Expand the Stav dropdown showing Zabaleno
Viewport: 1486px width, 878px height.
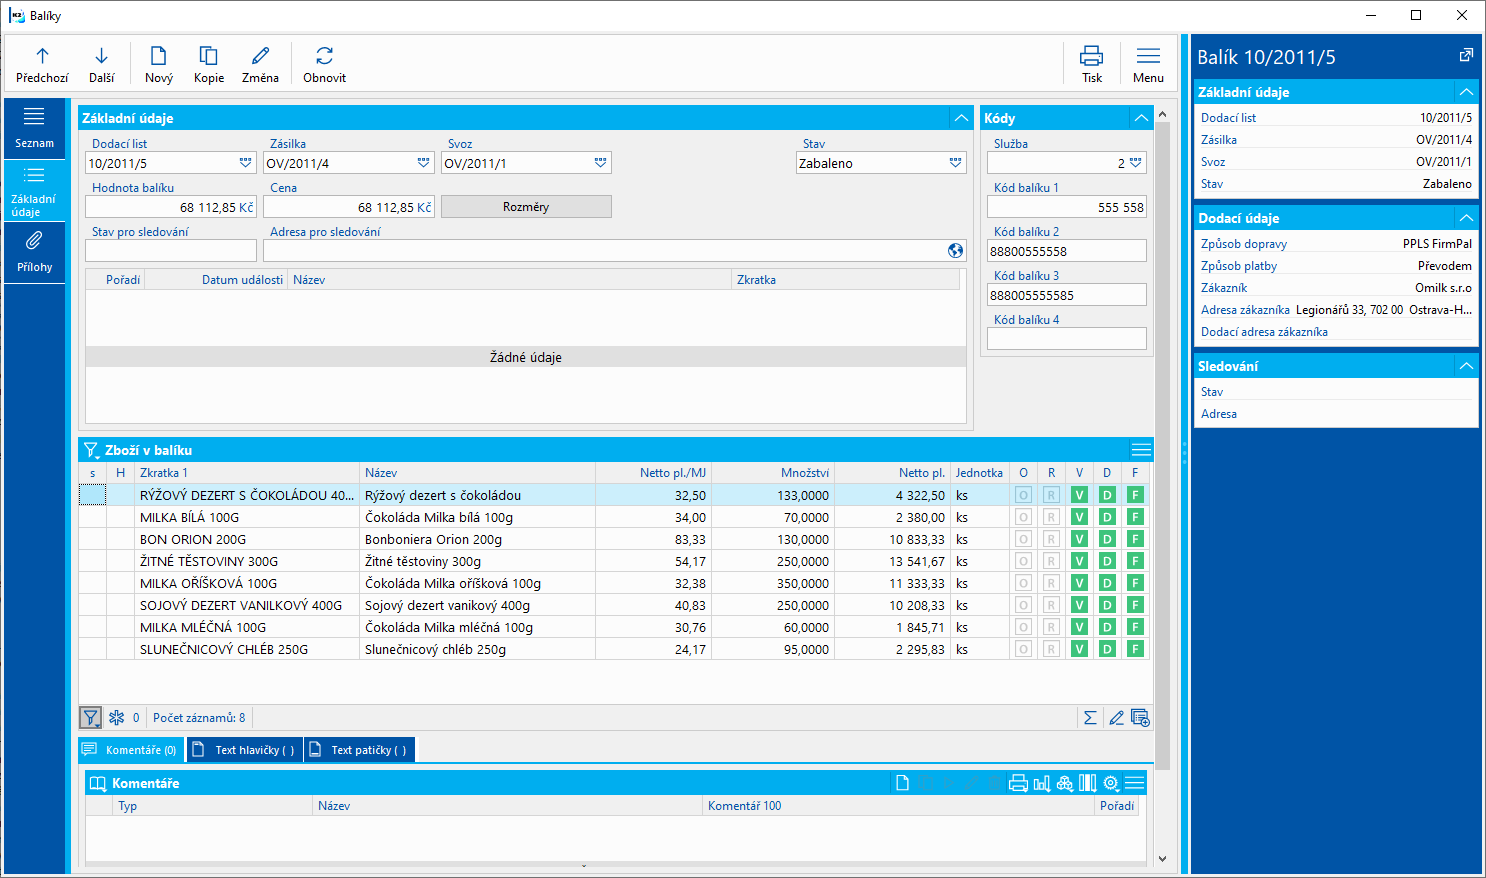point(955,163)
